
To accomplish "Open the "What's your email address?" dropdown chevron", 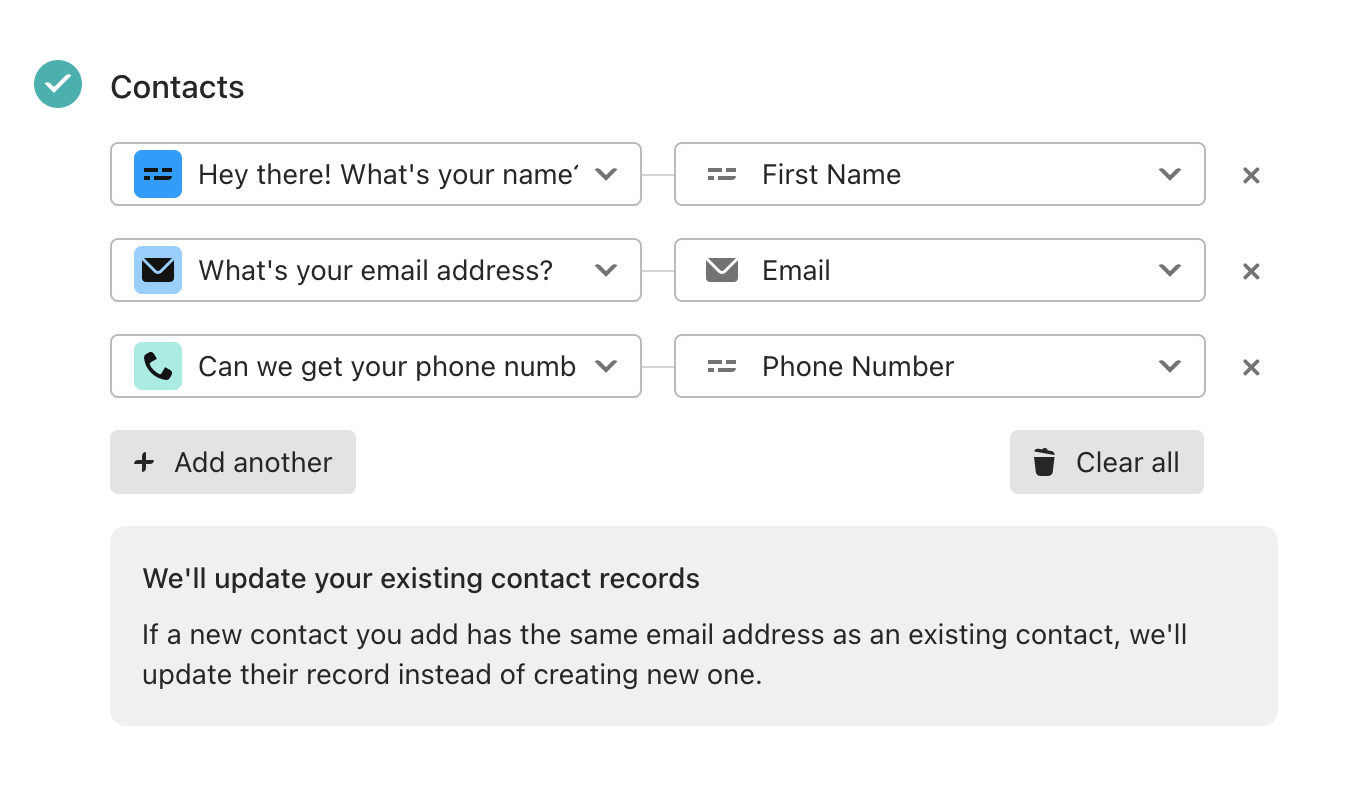I will coord(606,270).
